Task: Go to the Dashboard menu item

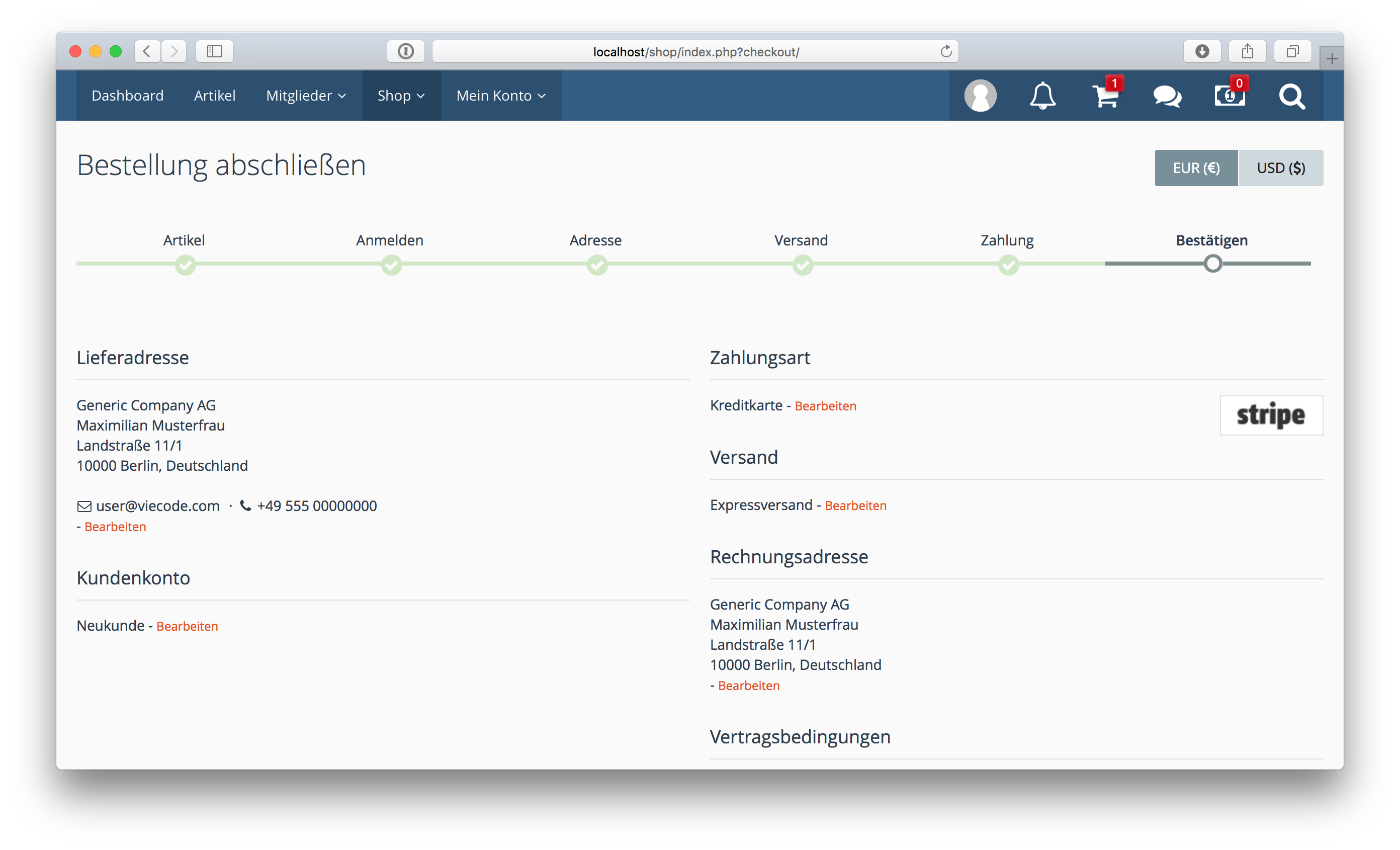Action: [128, 96]
